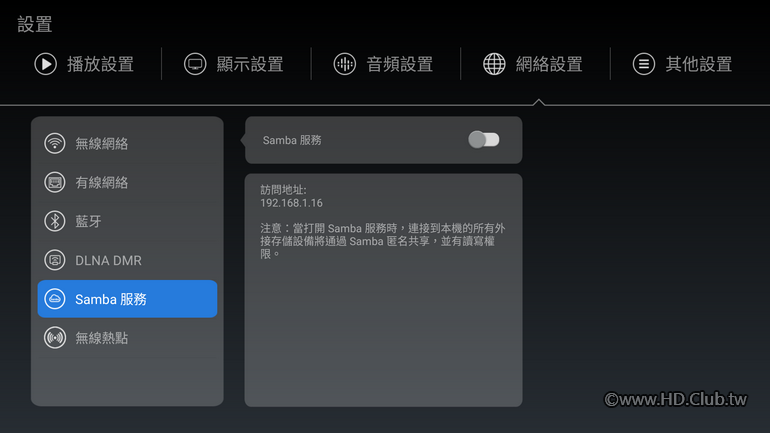The width and height of the screenshot is (770, 433).
Task: Click the cloud icon in Samba 服務 item
Action: [x=55, y=298]
